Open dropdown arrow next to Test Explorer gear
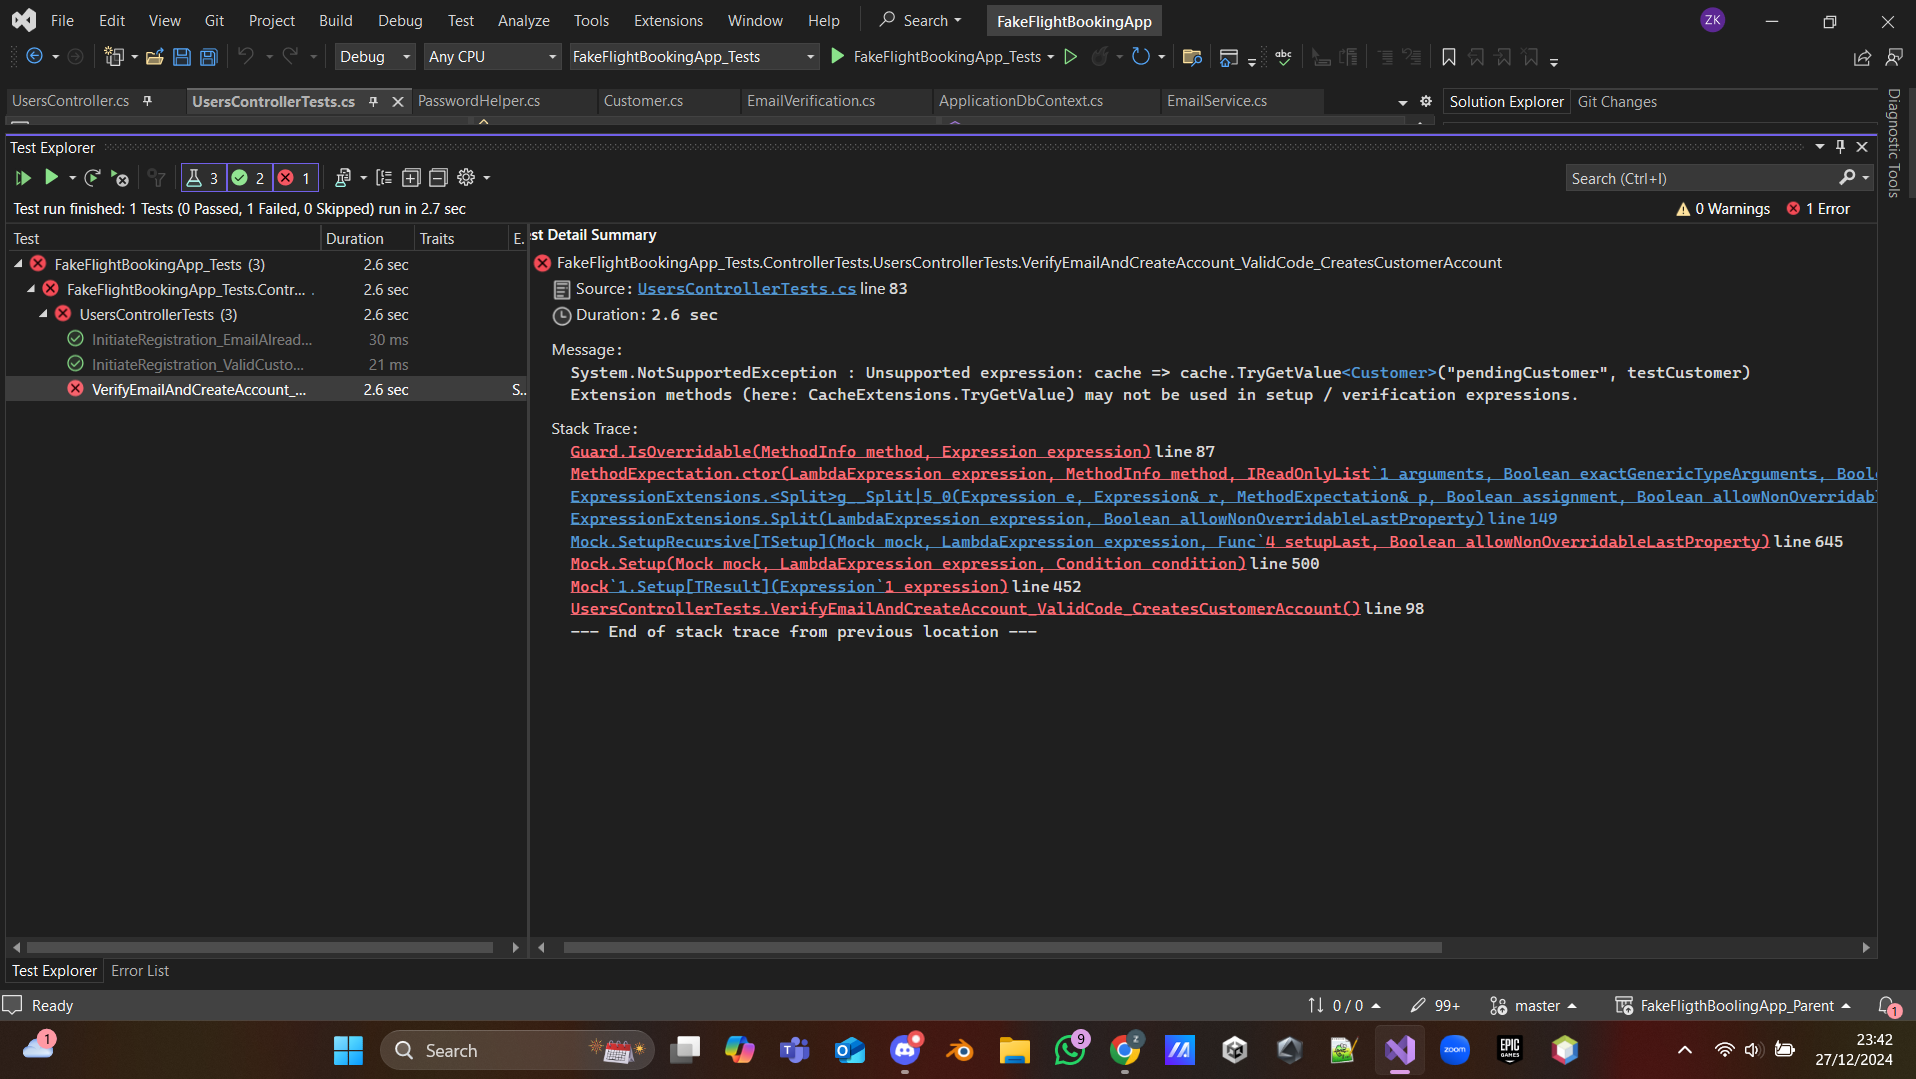Image resolution: width=1916 pixels, height=1079 pixels. click(487, 178)
